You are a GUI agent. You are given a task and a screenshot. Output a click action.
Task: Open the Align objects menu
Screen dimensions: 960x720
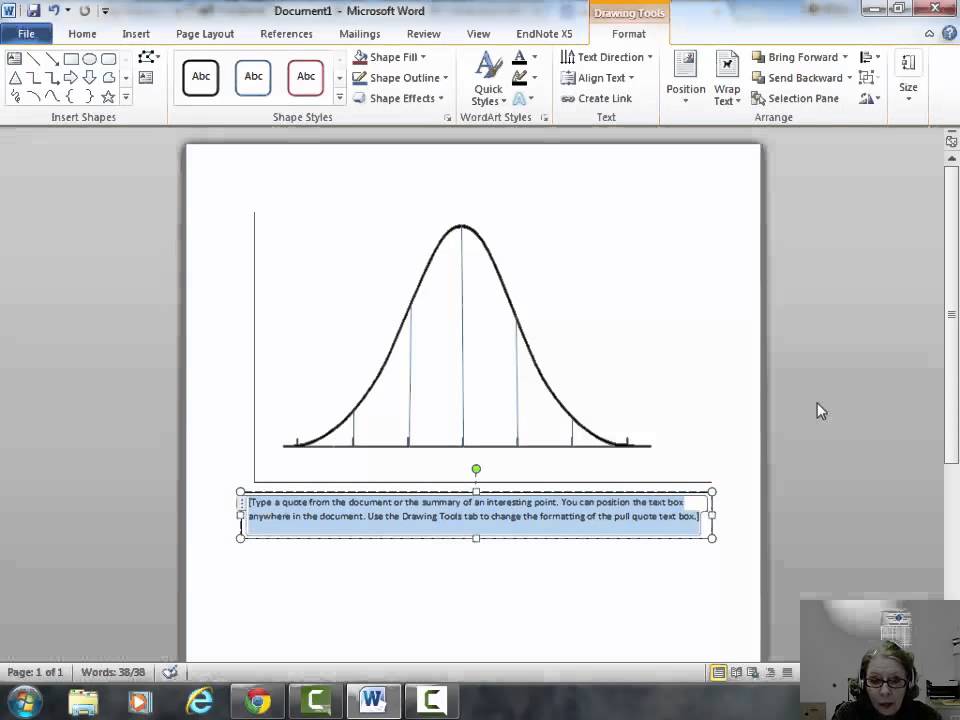[869, 57]
